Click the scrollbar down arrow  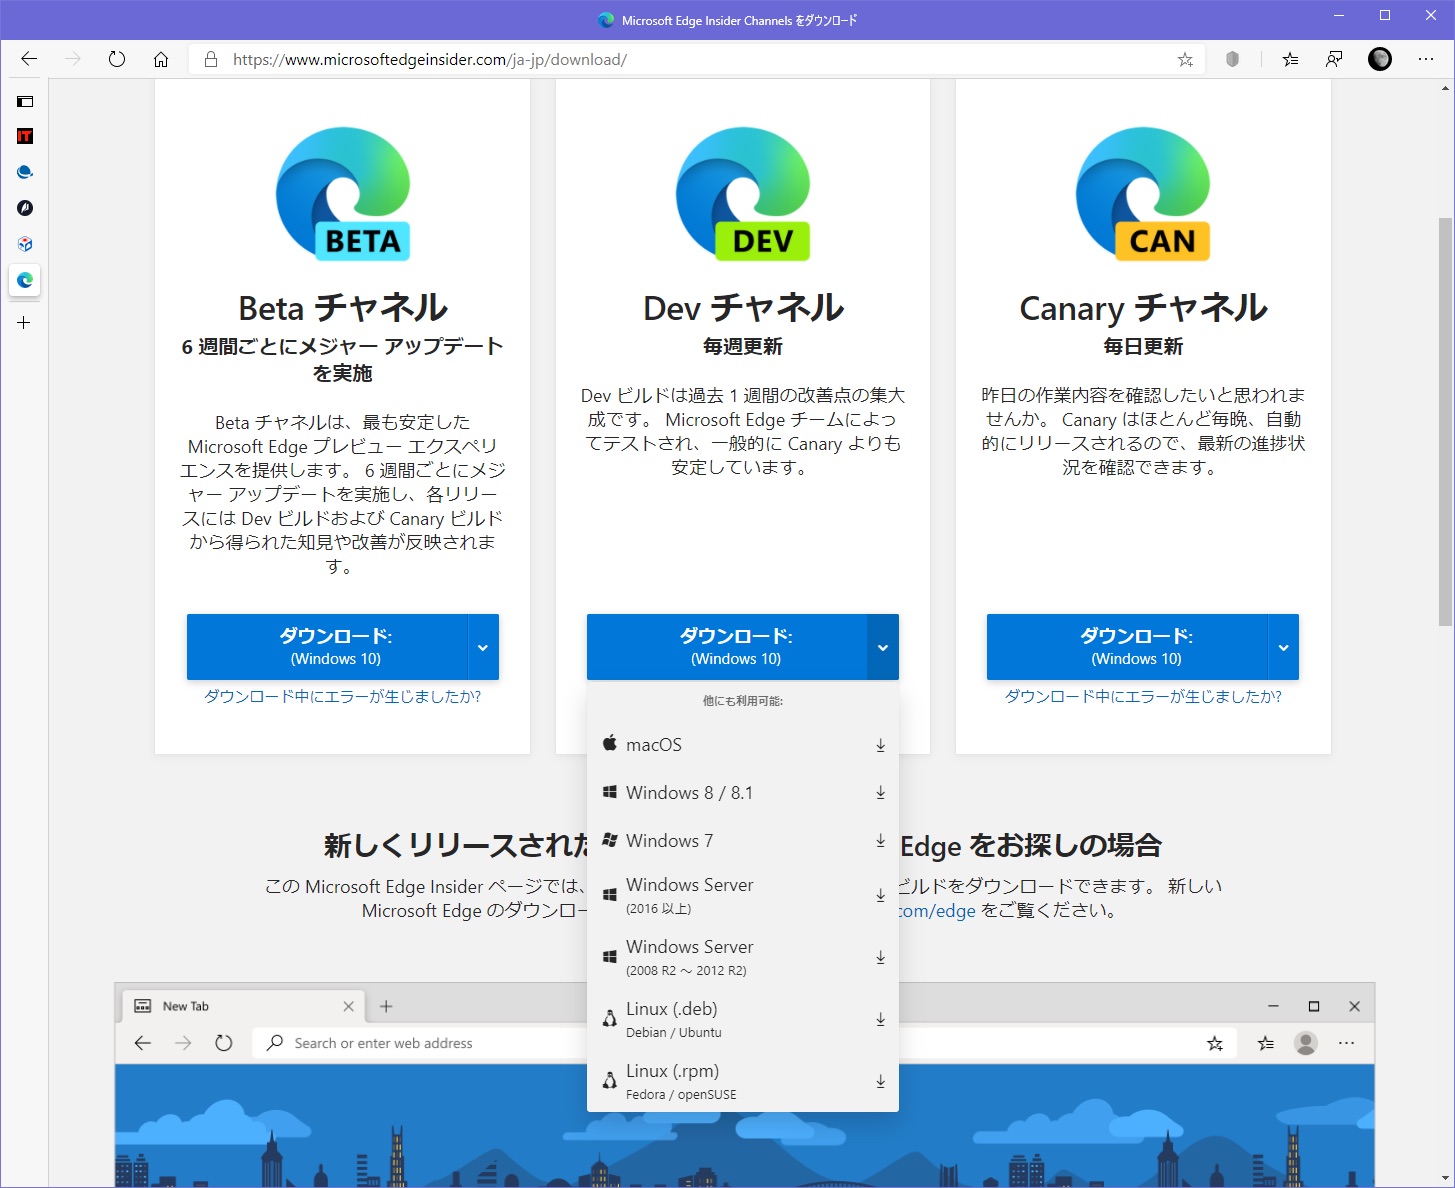click(1446, 1178)
